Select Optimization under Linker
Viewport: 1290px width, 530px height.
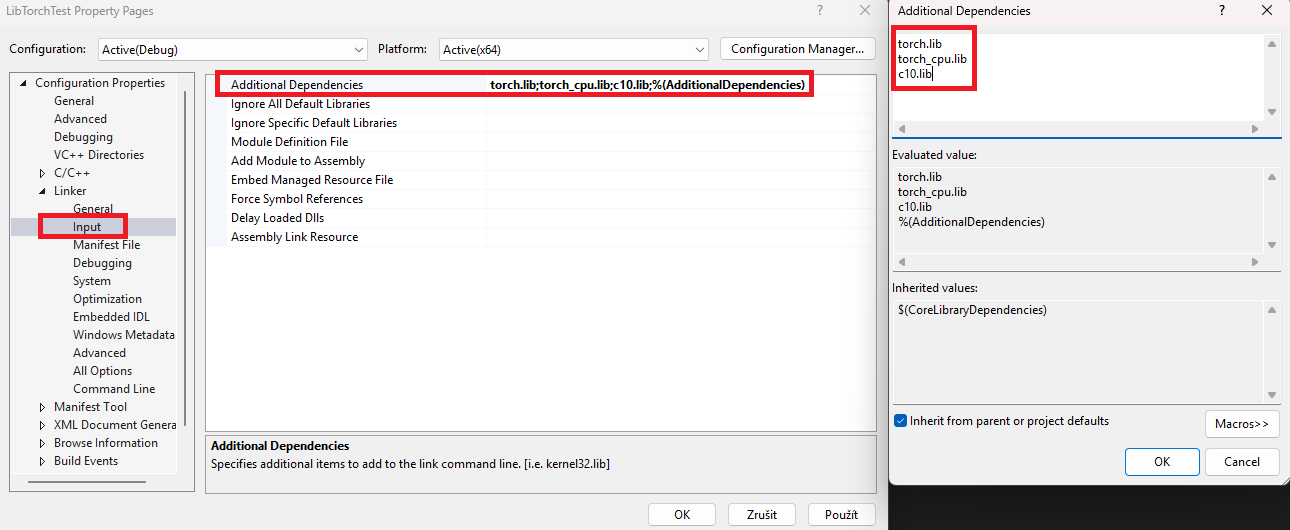pos(107,299)
